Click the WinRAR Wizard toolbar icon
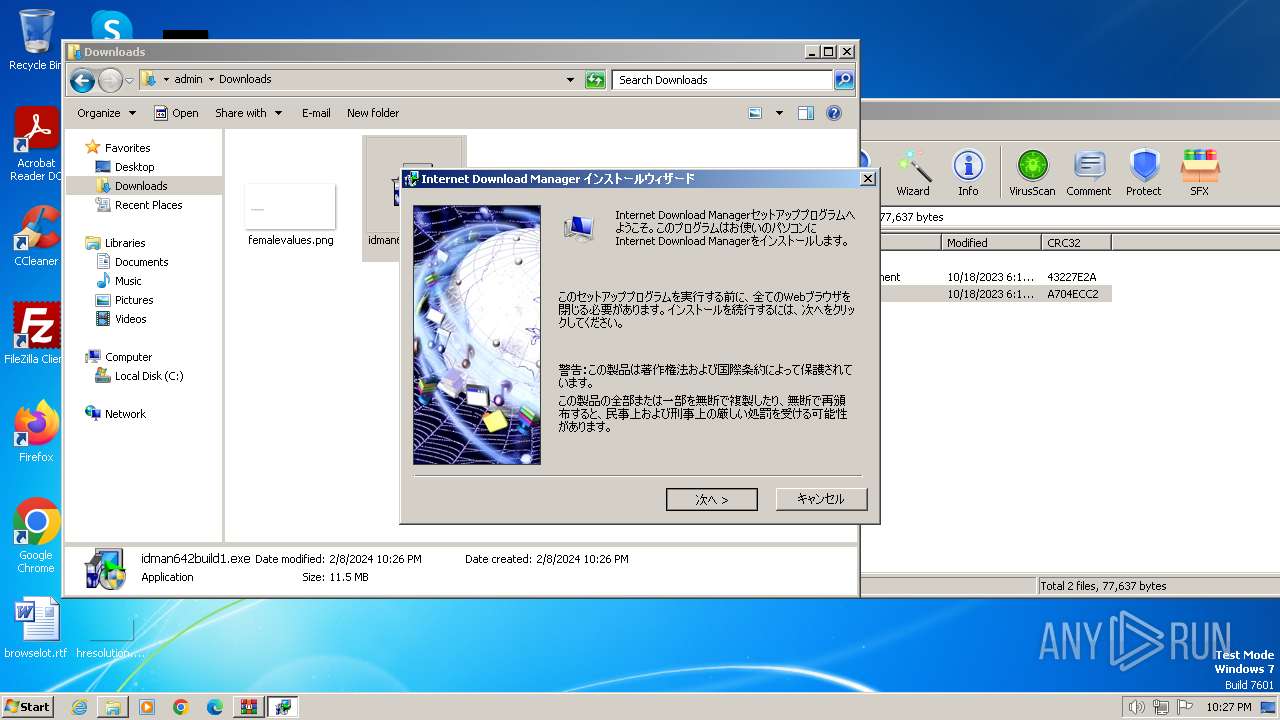Screen dimensions: 1280x720 (913, 173)
